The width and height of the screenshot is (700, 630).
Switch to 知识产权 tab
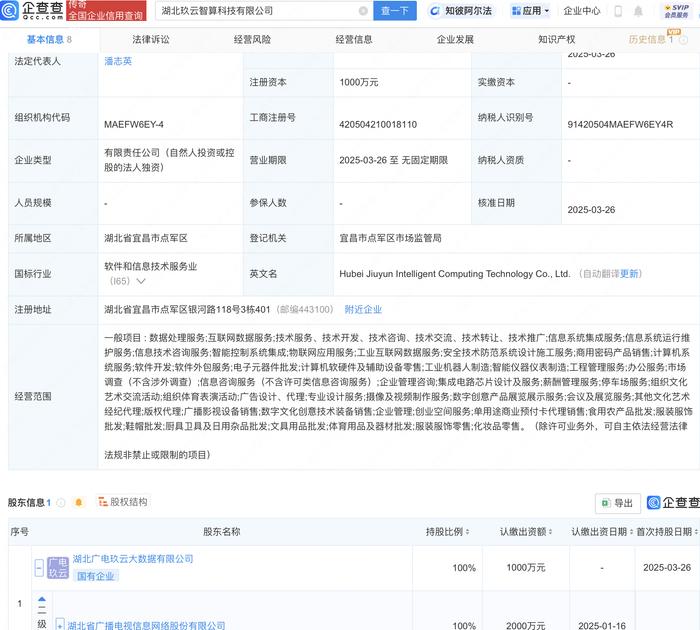pos(557,39)
